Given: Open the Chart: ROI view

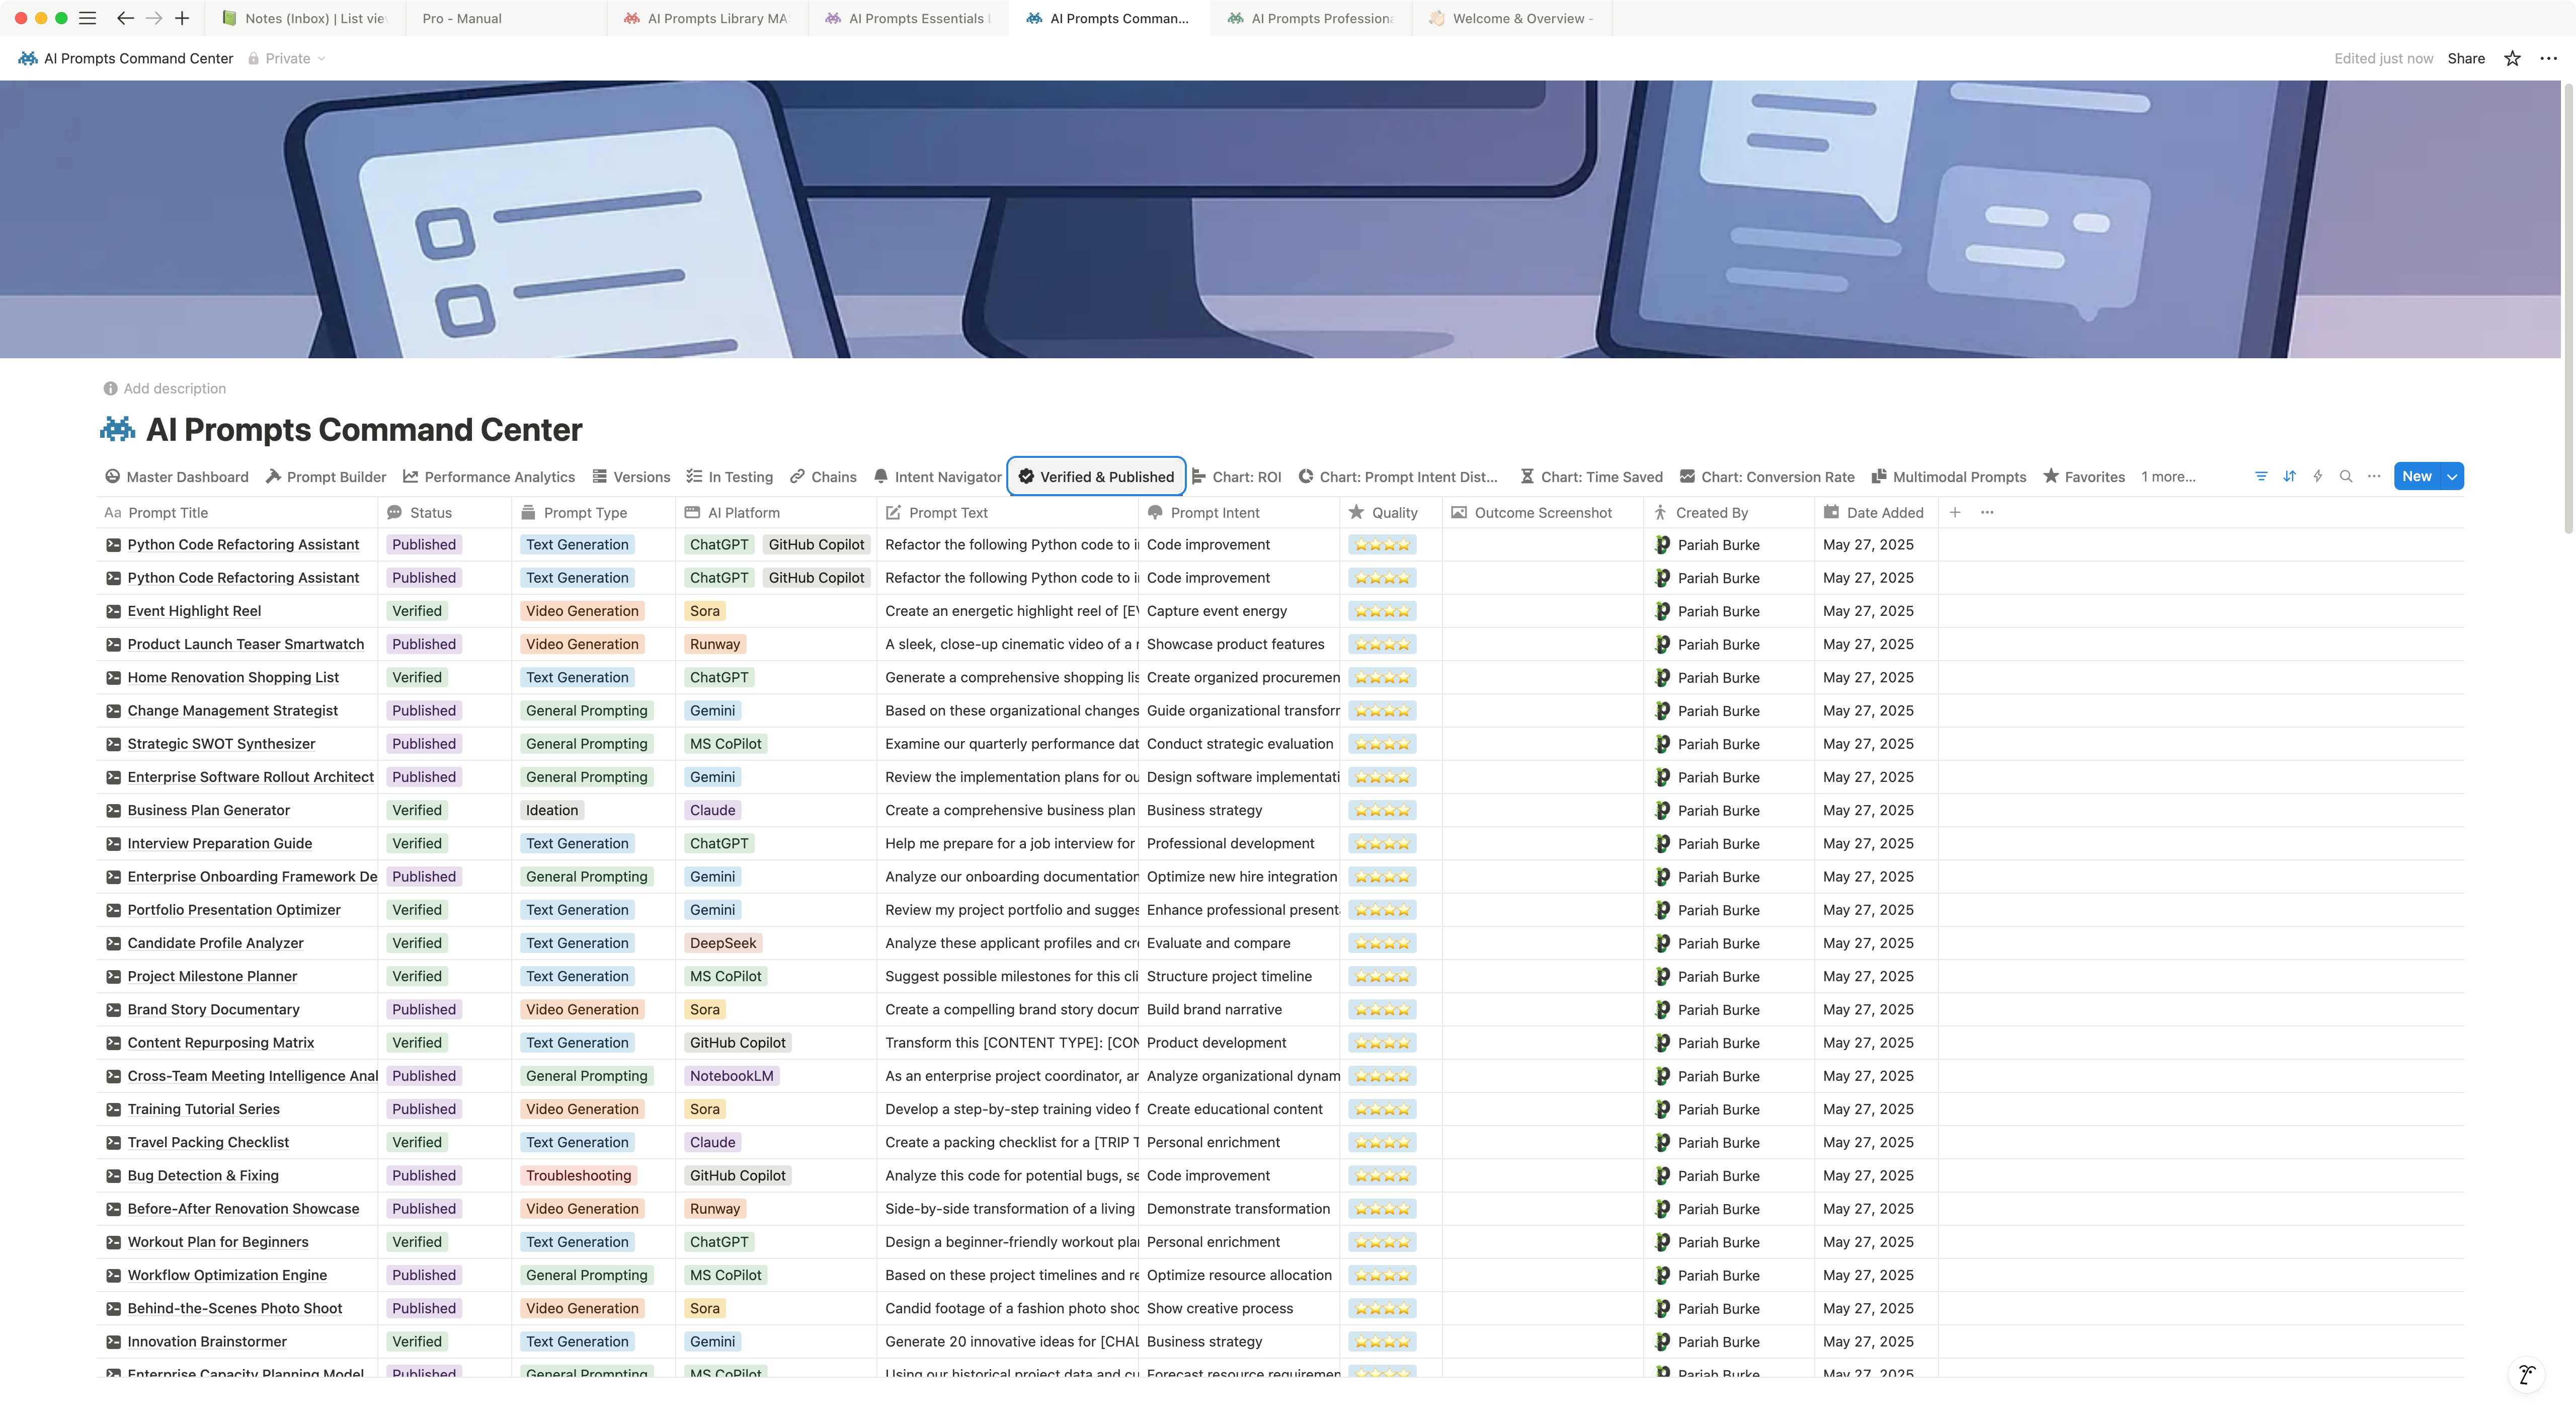Looking at the screenshot, I should click(1236, 476).
